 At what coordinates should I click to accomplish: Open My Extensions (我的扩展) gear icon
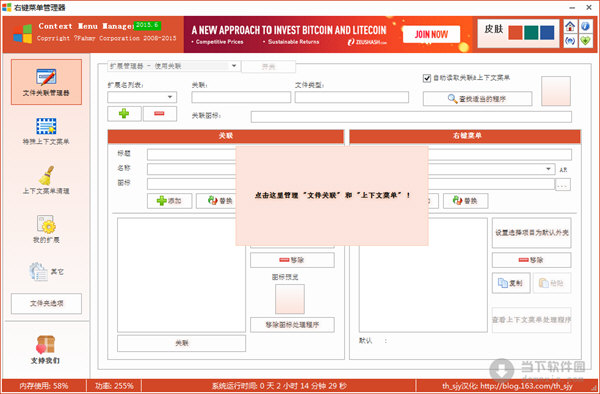coord(46,224)
